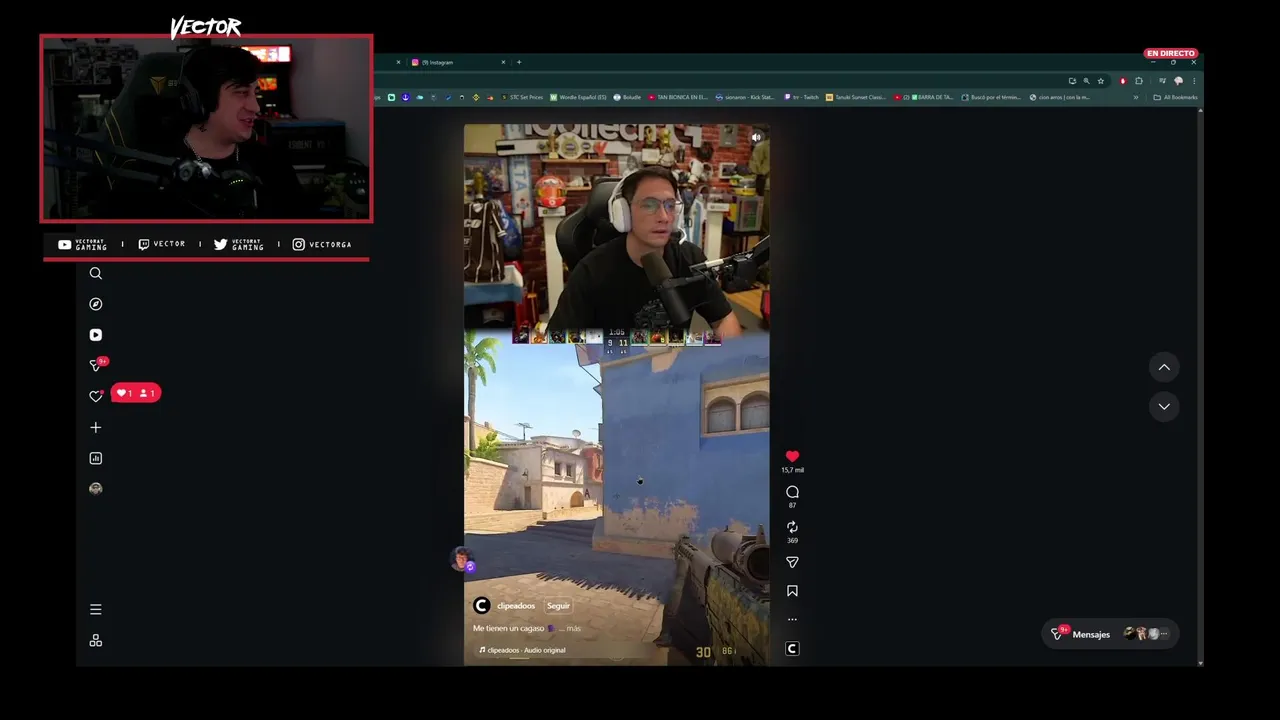The height and width of the screenshot is (720, 1280).
Task: Share the reel with paper plane icon
Action: [792, 562]
